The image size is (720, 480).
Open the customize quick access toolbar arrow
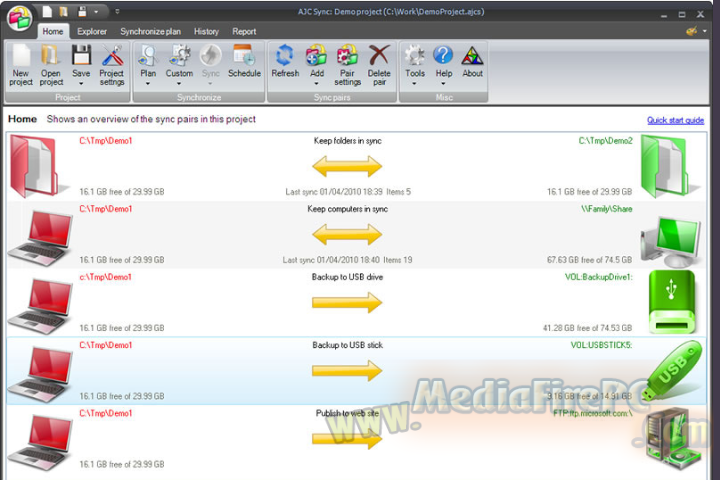[117, 12]
